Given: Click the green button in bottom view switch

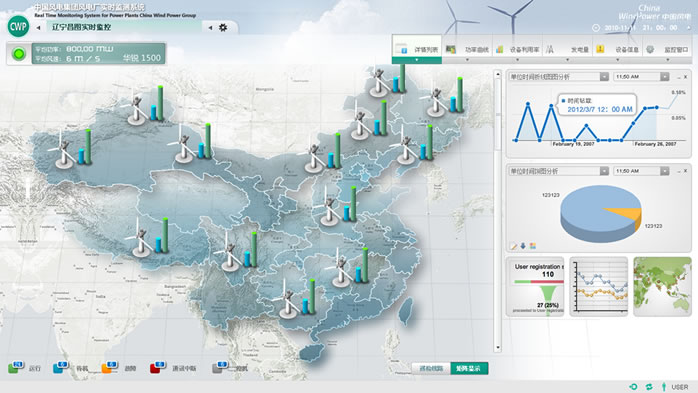Looking at the screenshot, I should click(469, 368).
